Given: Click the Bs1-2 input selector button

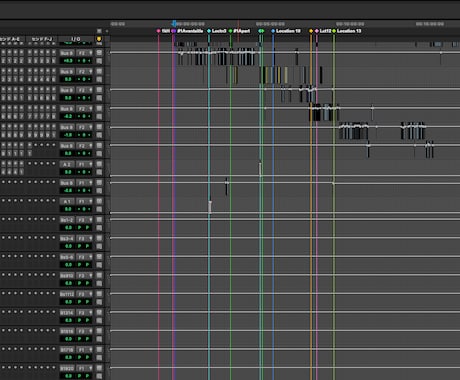Looking at the screenshot, I should 68,220.
